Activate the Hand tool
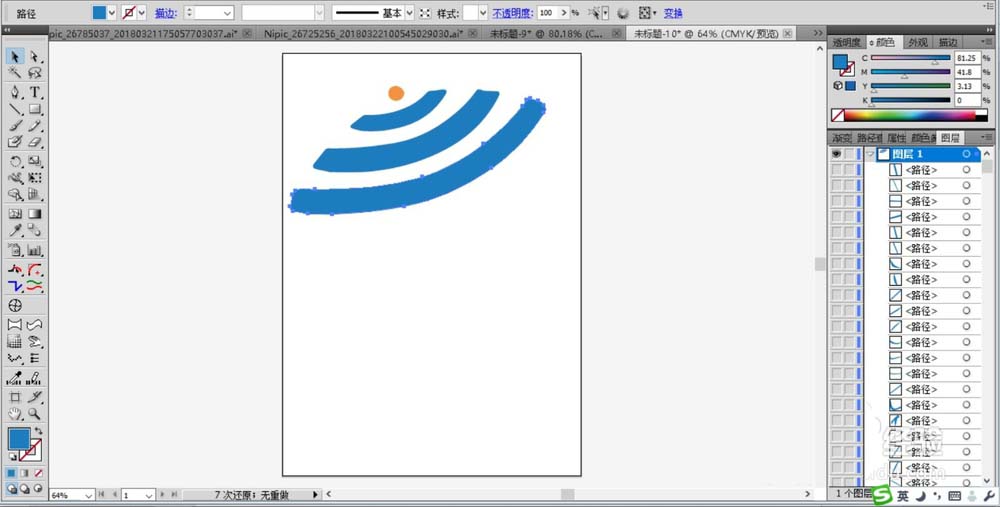Viewport: 1000px width, 507px height. point(15,414)
